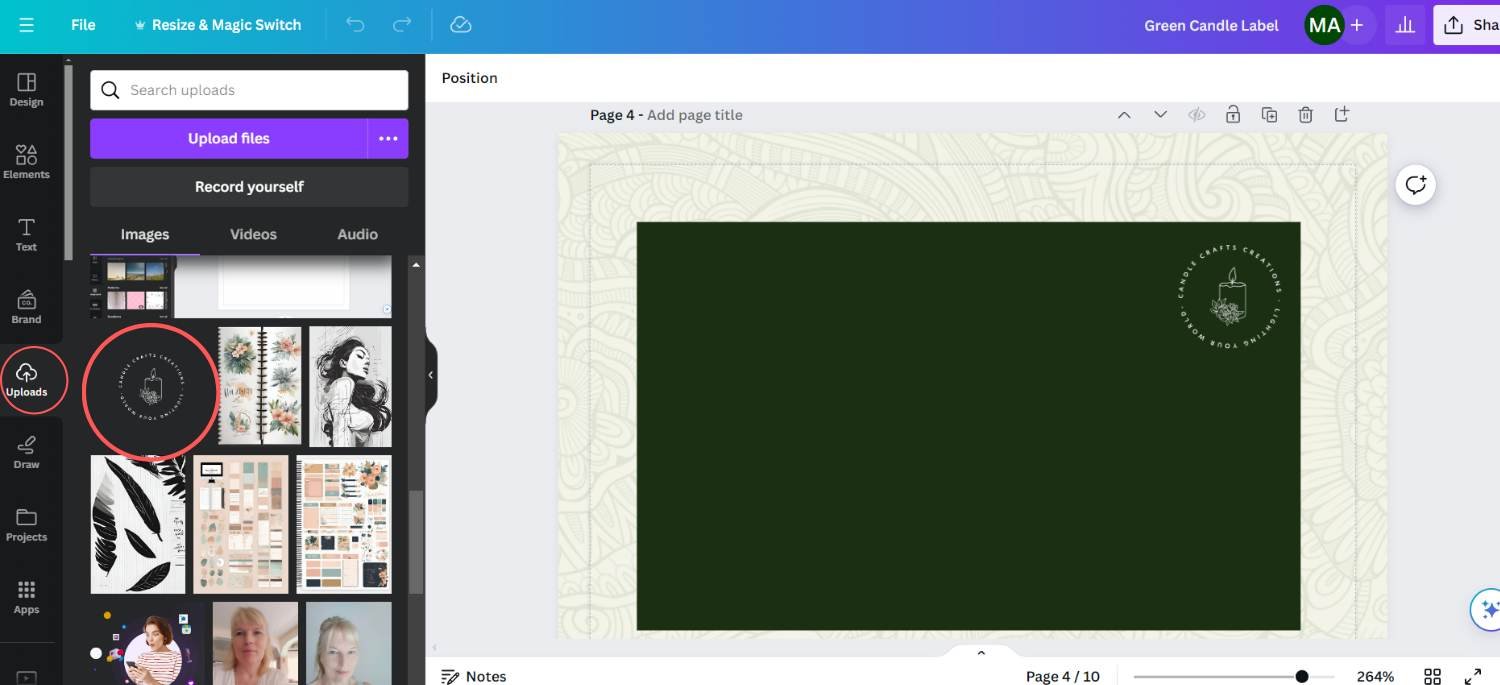Viewport: 1500px width, 685px height.
Task: Open the Brand kit panel
Action: (x=26, y=306)
